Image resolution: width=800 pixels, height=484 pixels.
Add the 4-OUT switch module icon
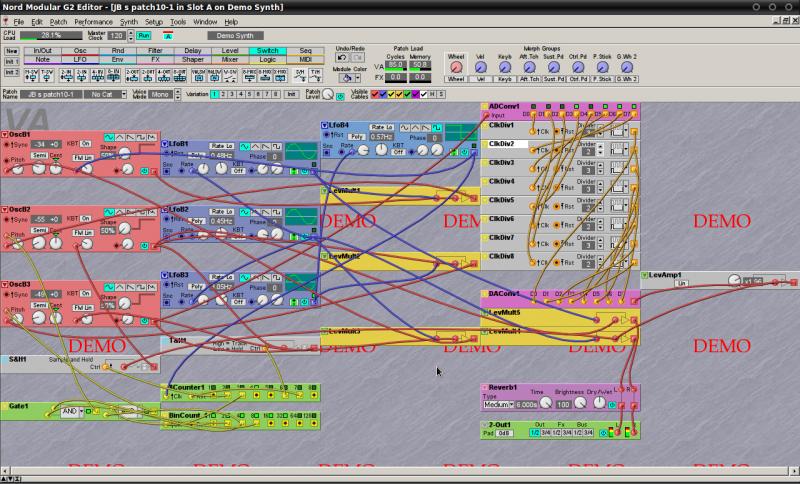click(x=164, y=75)
